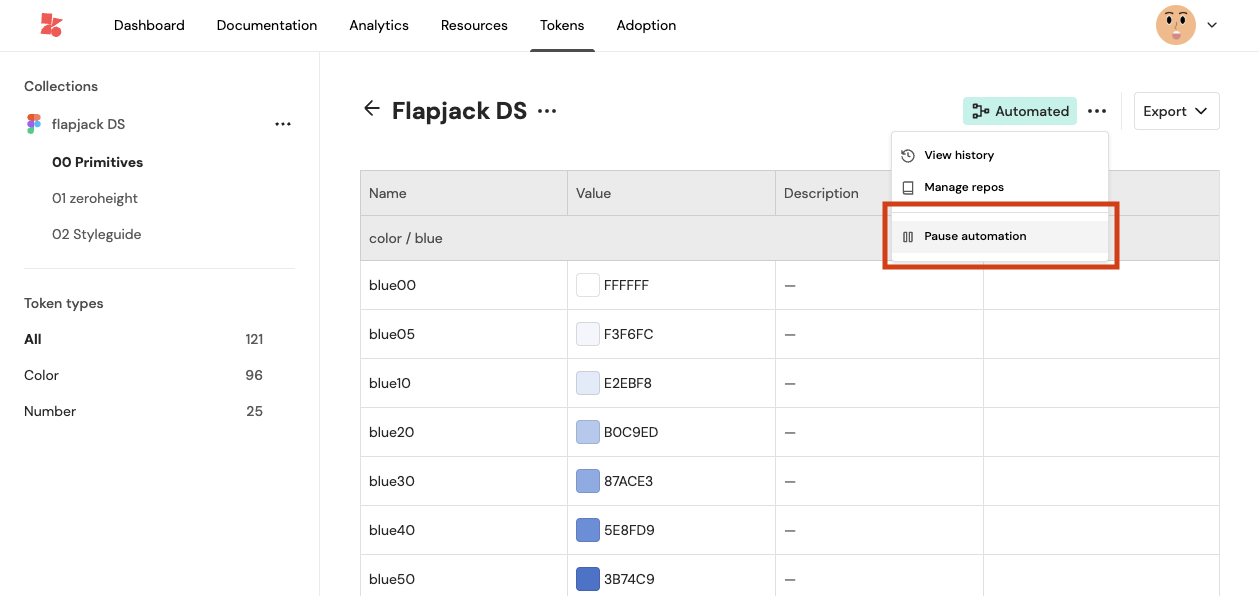Image resolution: width=1259 pixels, height=596 pixels.
Task: Open 02 Styleguide in the sidebar
Action: pos(97,234)
